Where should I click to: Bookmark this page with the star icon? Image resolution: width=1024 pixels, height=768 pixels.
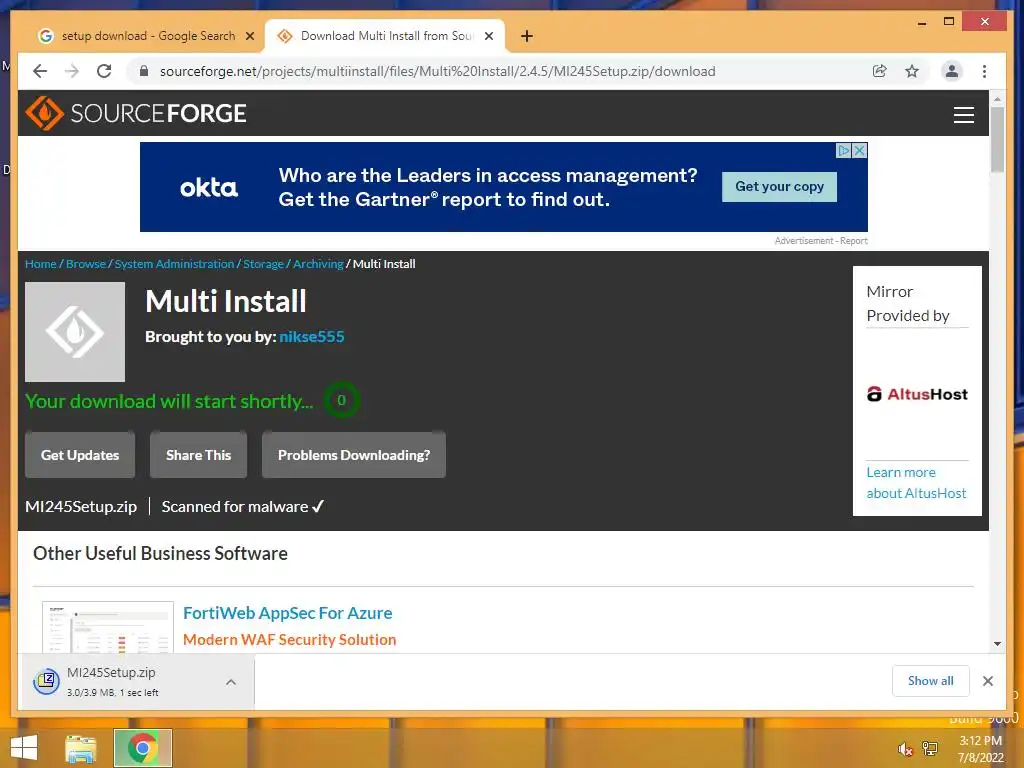click(x=912, y=71)
